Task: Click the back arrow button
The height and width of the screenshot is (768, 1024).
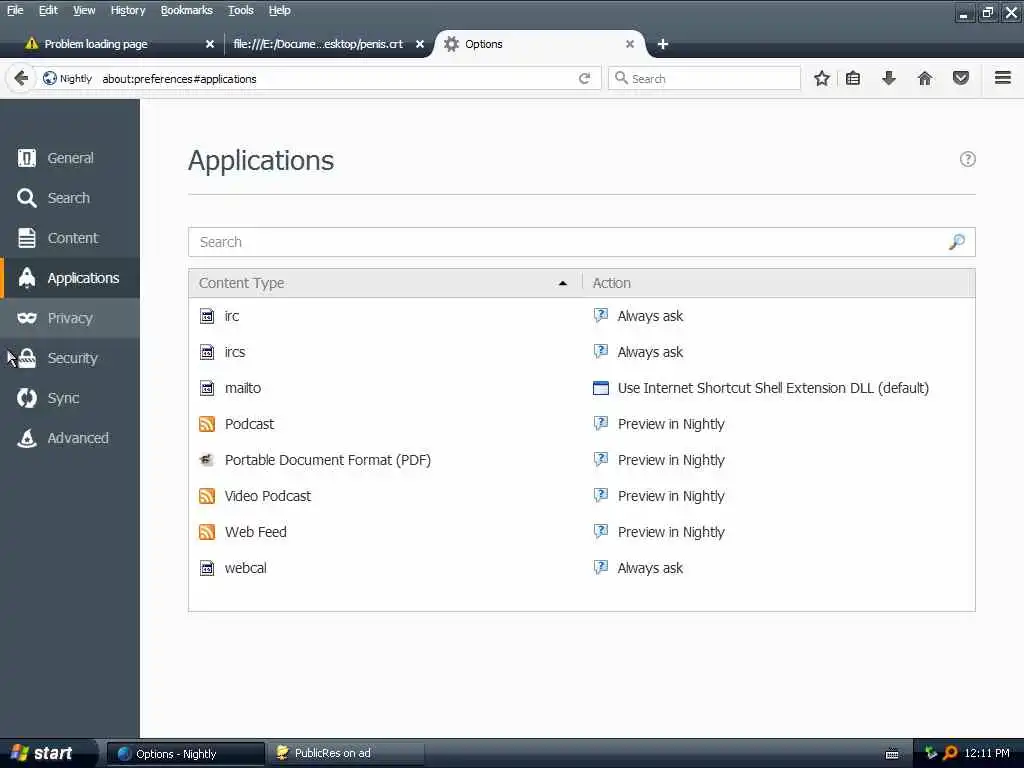Action: 21,78
